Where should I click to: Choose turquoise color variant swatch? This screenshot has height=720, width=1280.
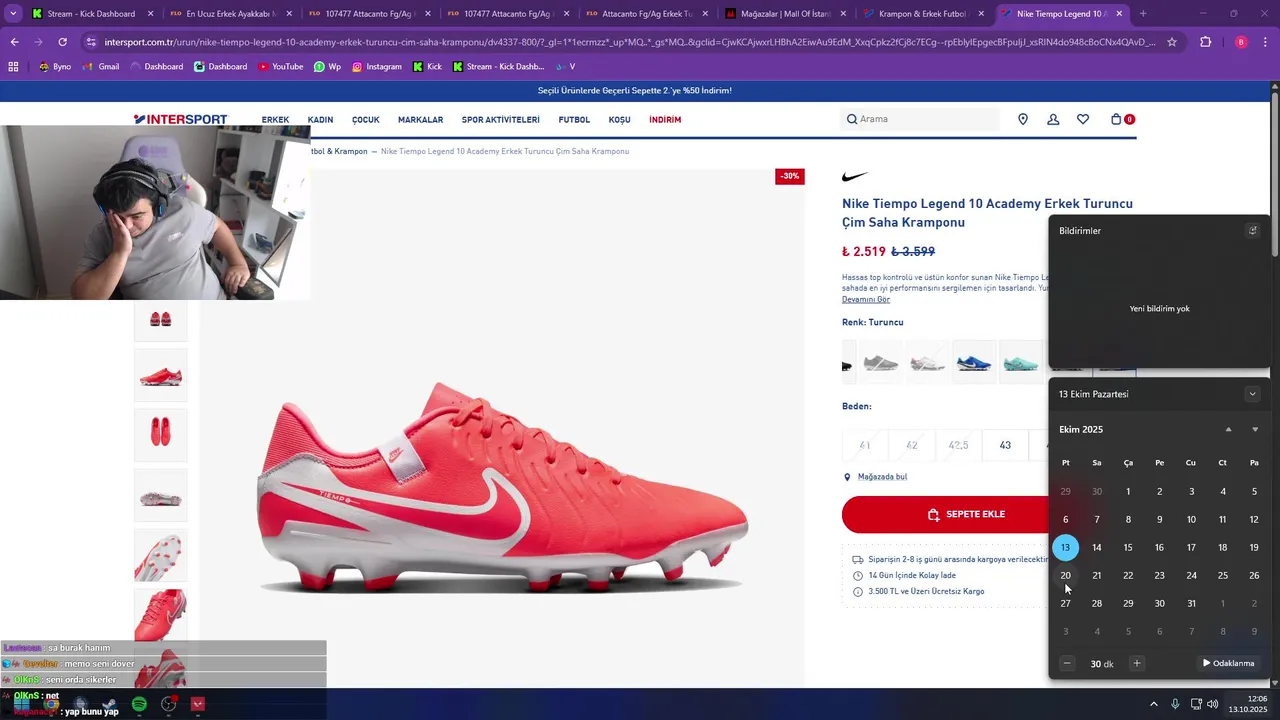(1020, 362)
